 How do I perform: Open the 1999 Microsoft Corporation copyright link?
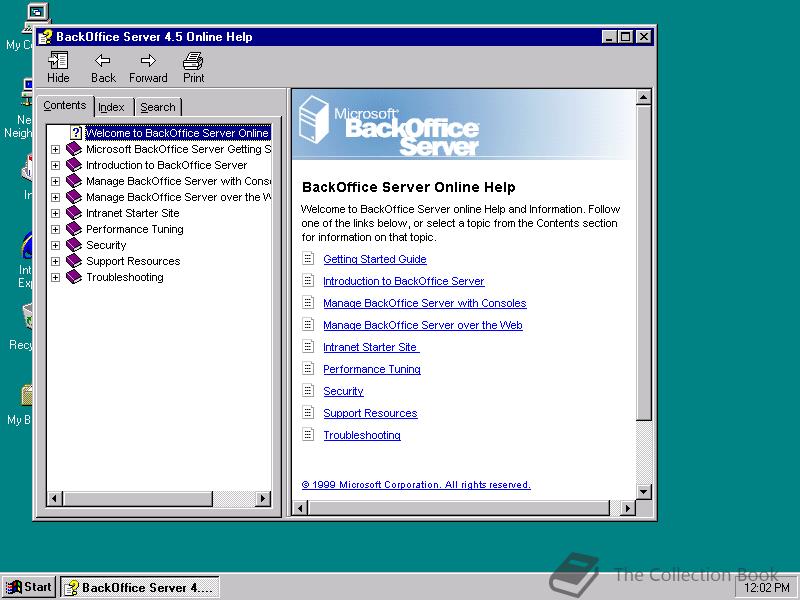(x=416, y=485)
